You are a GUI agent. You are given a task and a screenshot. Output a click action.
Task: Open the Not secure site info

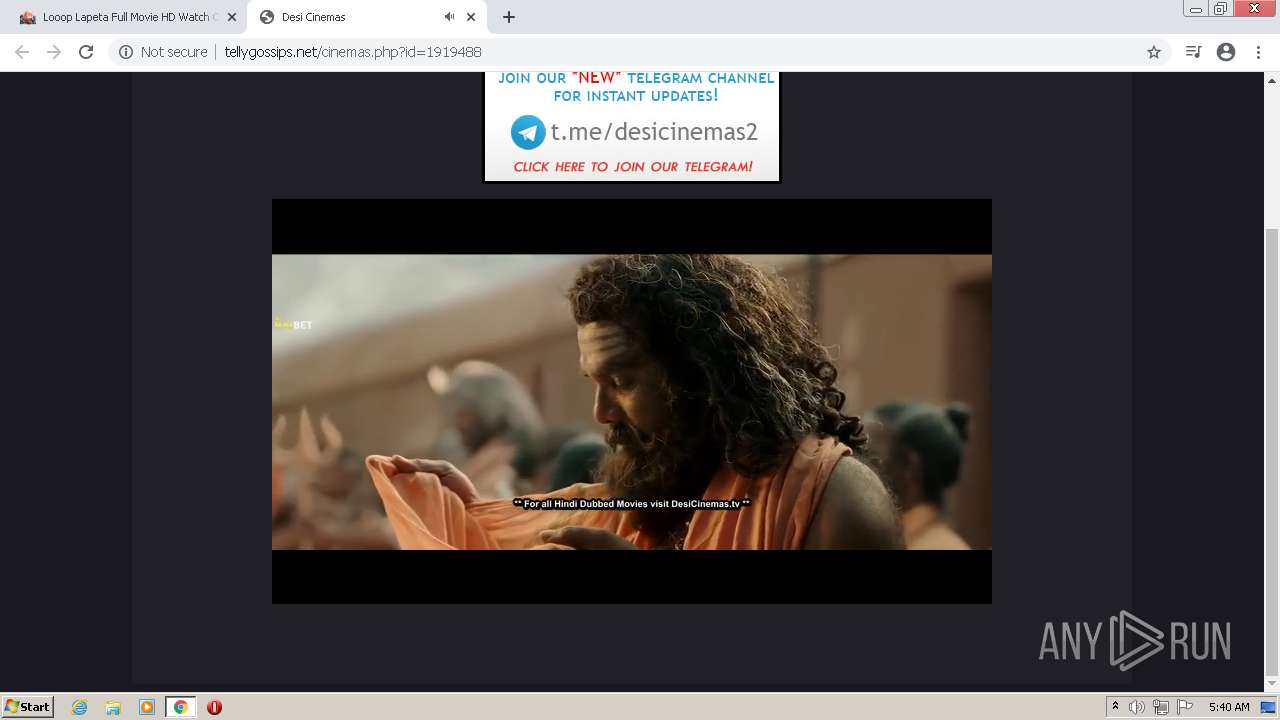(163, 52)
